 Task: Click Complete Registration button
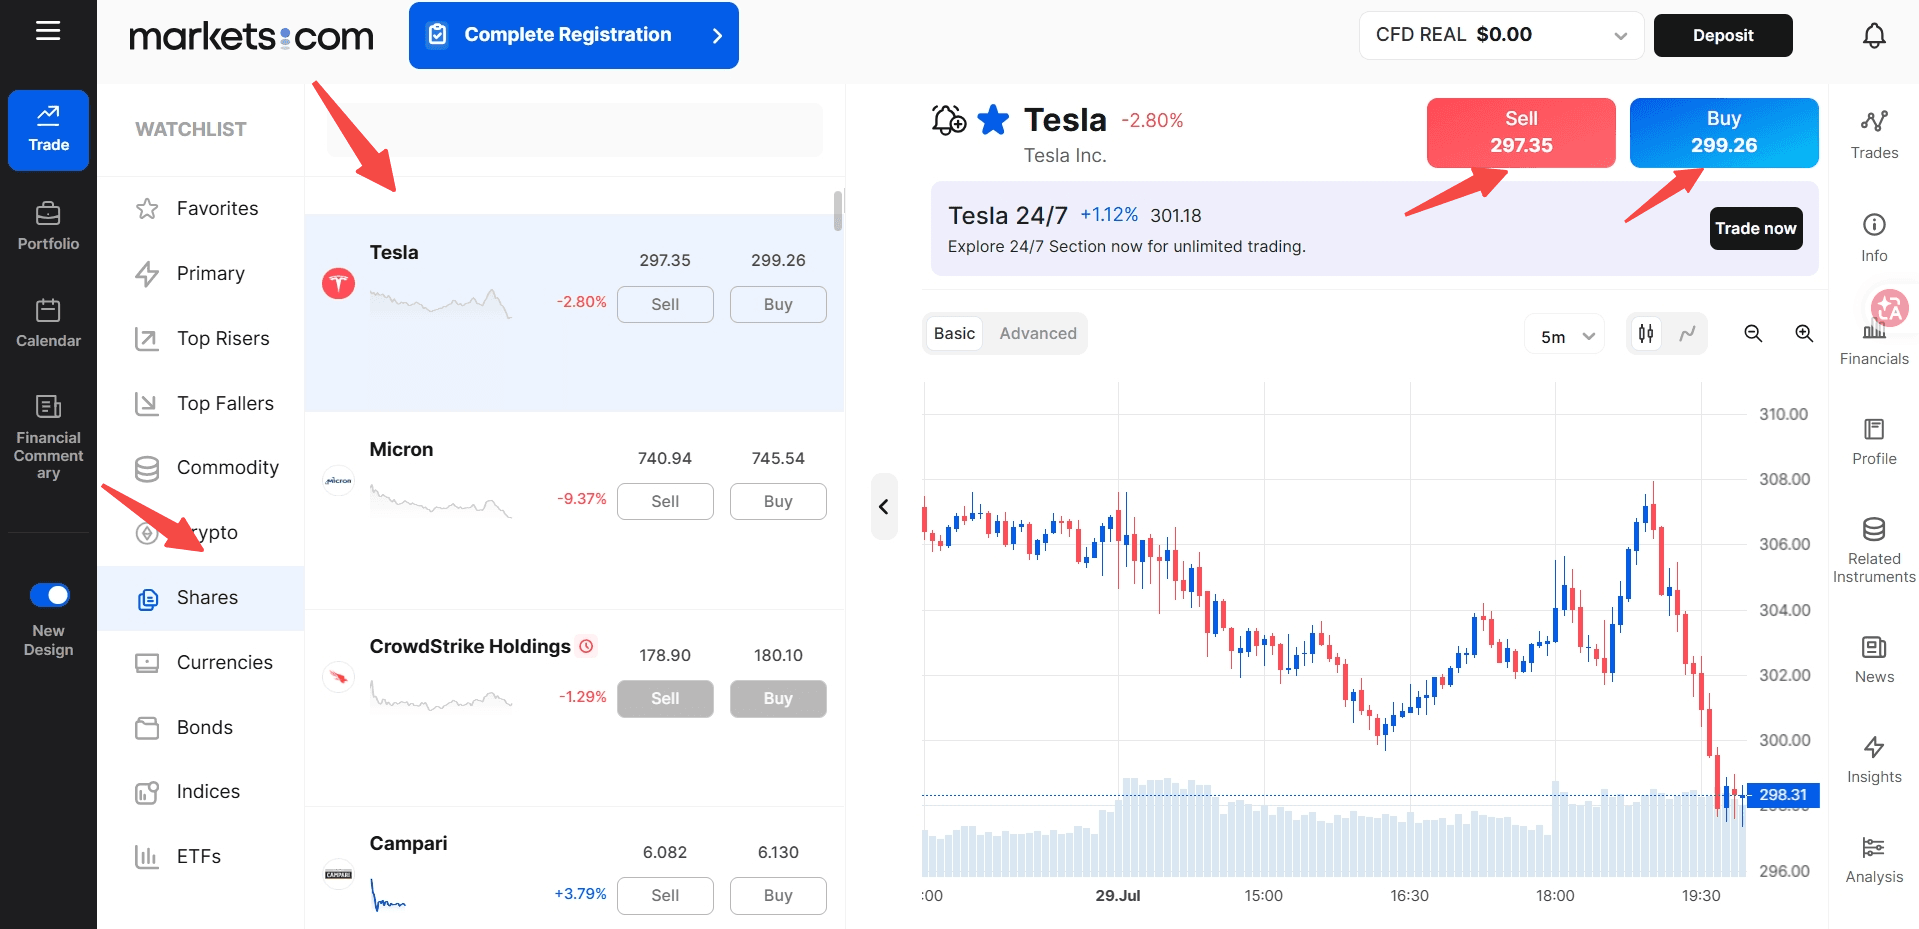(x=574, y=35)
